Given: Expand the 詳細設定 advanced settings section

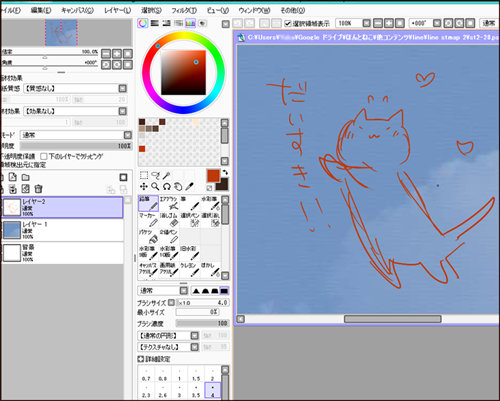Looking at the screenshot, I should 141,359.
